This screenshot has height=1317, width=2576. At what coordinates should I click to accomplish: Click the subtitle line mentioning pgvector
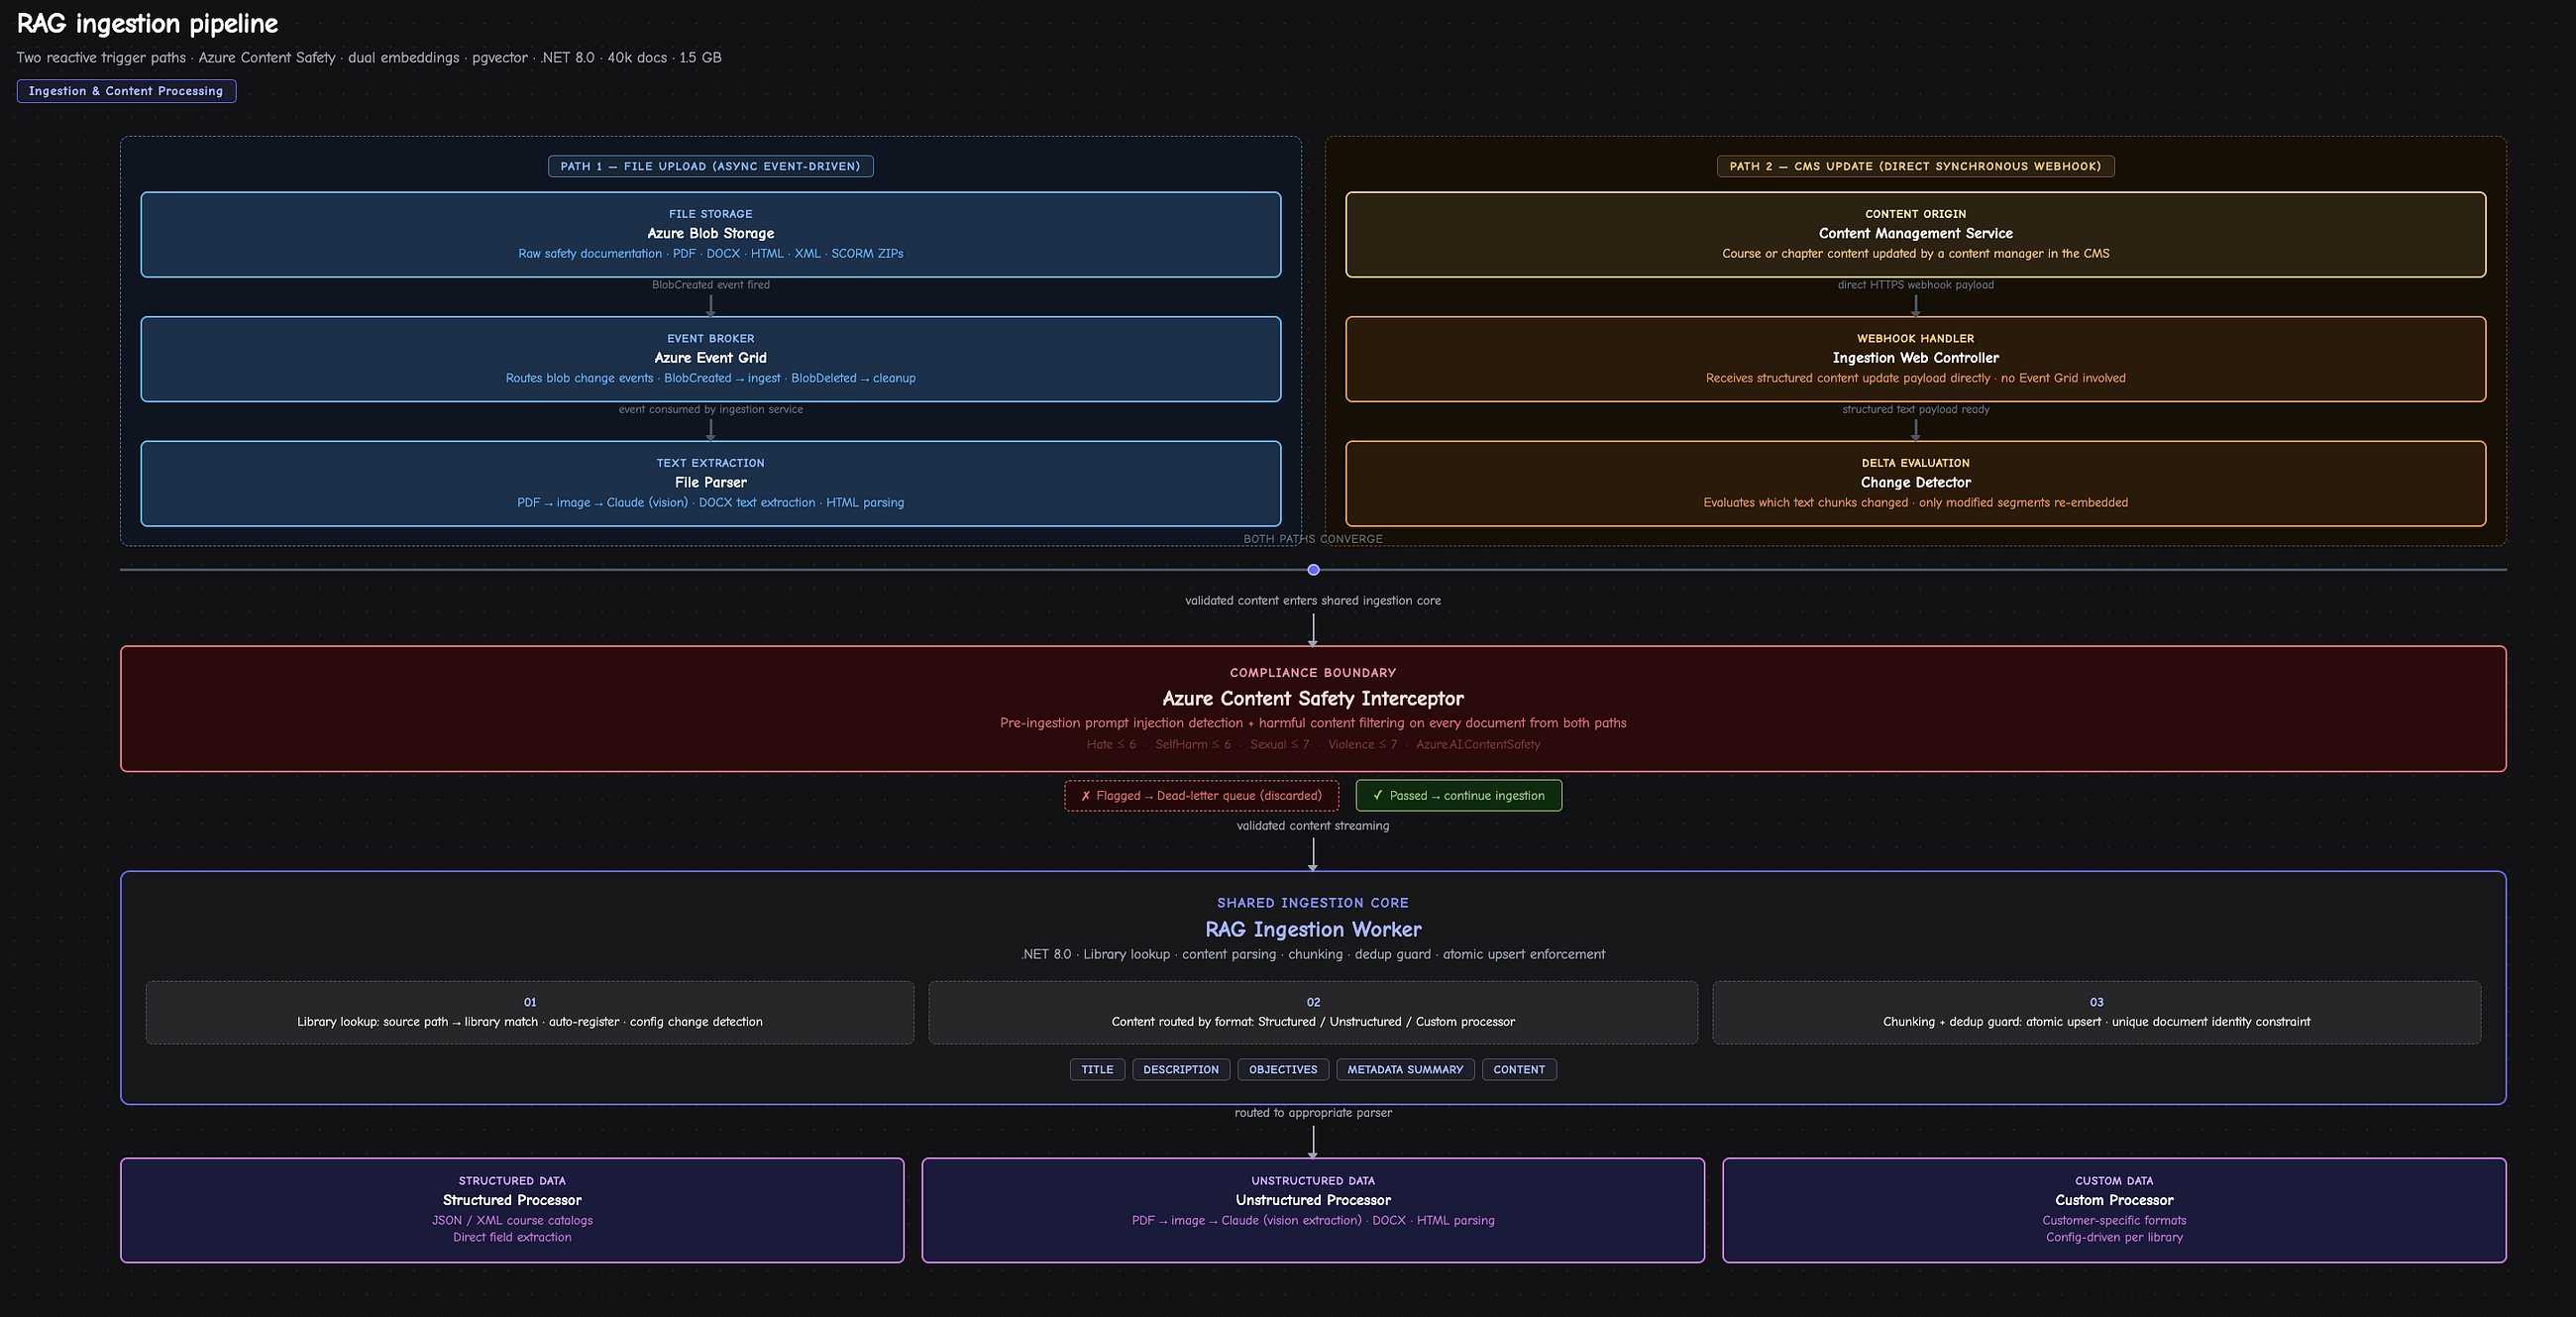click(369, 58)
